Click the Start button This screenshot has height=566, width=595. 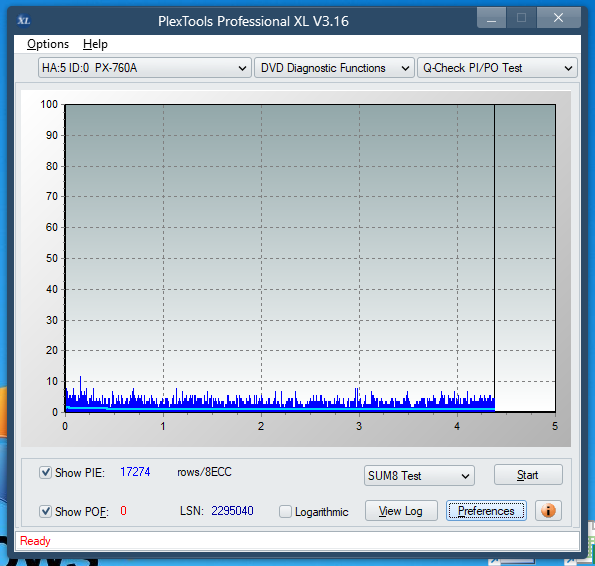(528, 475)
